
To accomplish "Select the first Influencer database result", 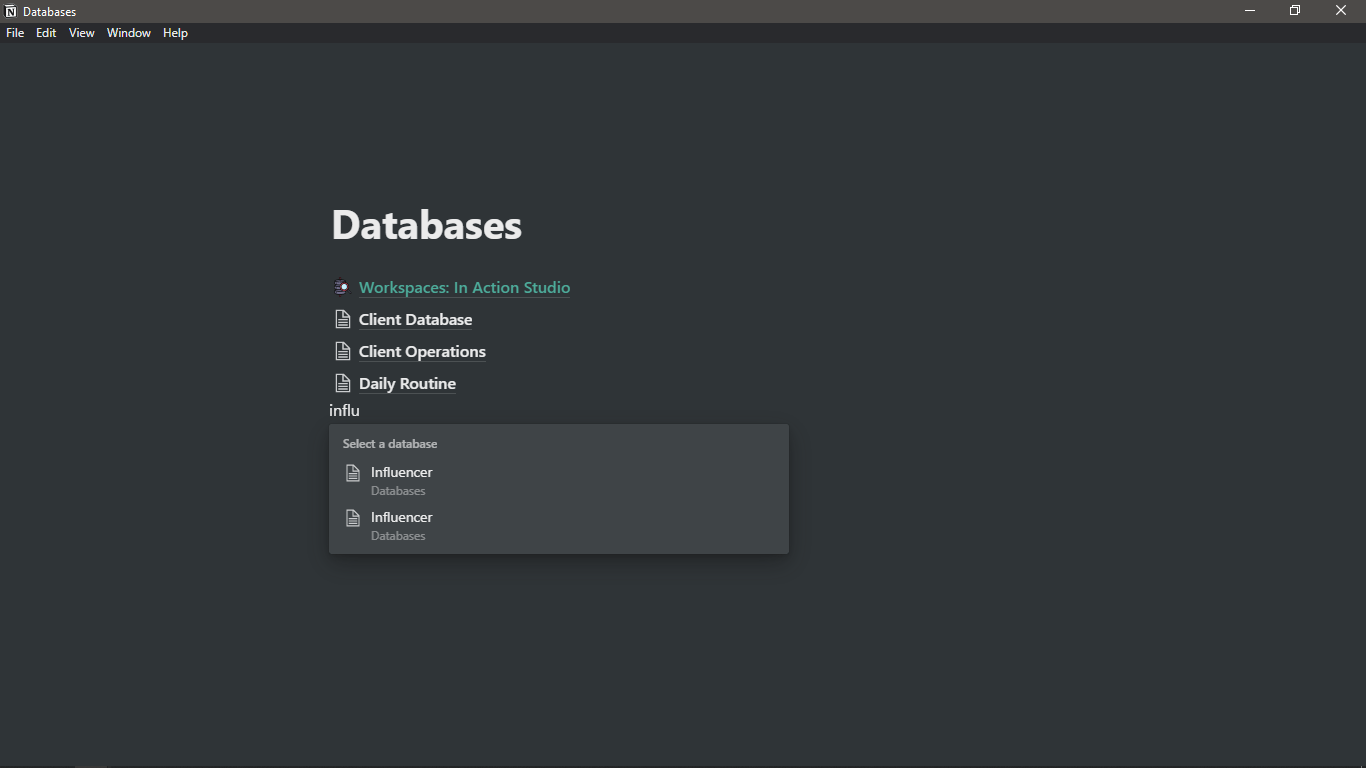I will tap(559, 480).
